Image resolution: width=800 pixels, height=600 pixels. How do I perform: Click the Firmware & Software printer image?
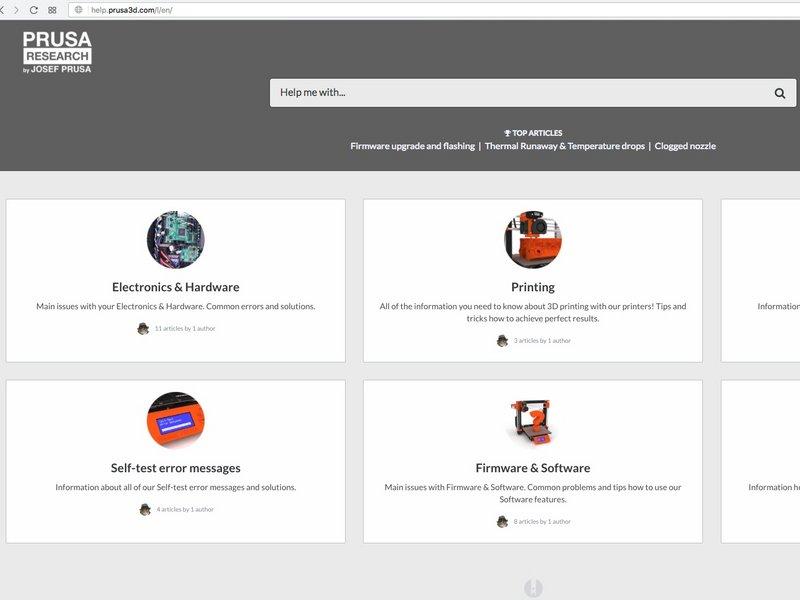tap(533, 421)
